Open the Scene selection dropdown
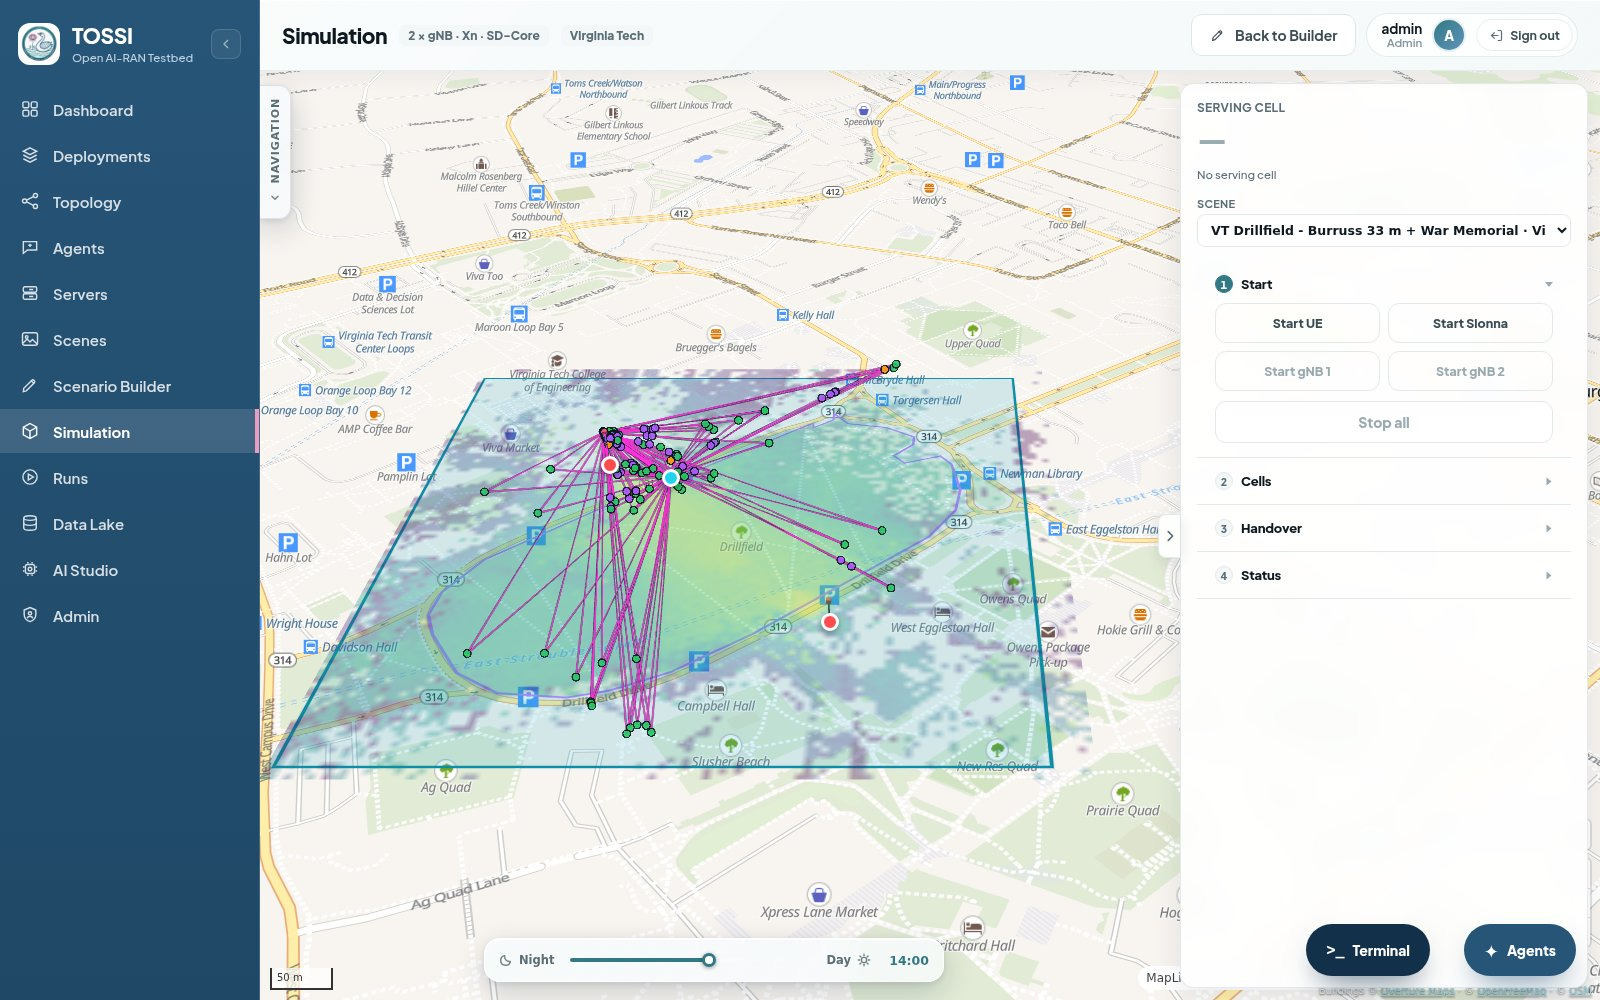Image resolution: width=1600 pixels, height=1000 pixels. point(1384,230)
